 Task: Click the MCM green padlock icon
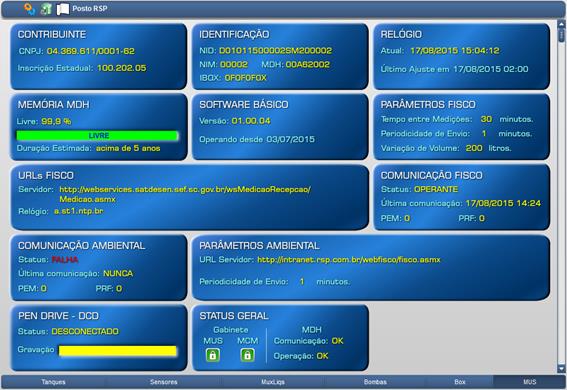(x=247, y=355)
